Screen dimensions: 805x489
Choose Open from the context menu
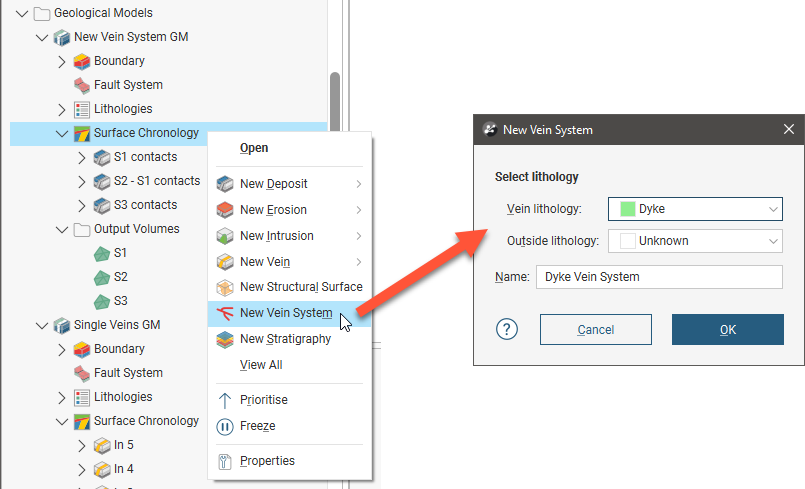[254, 148]
